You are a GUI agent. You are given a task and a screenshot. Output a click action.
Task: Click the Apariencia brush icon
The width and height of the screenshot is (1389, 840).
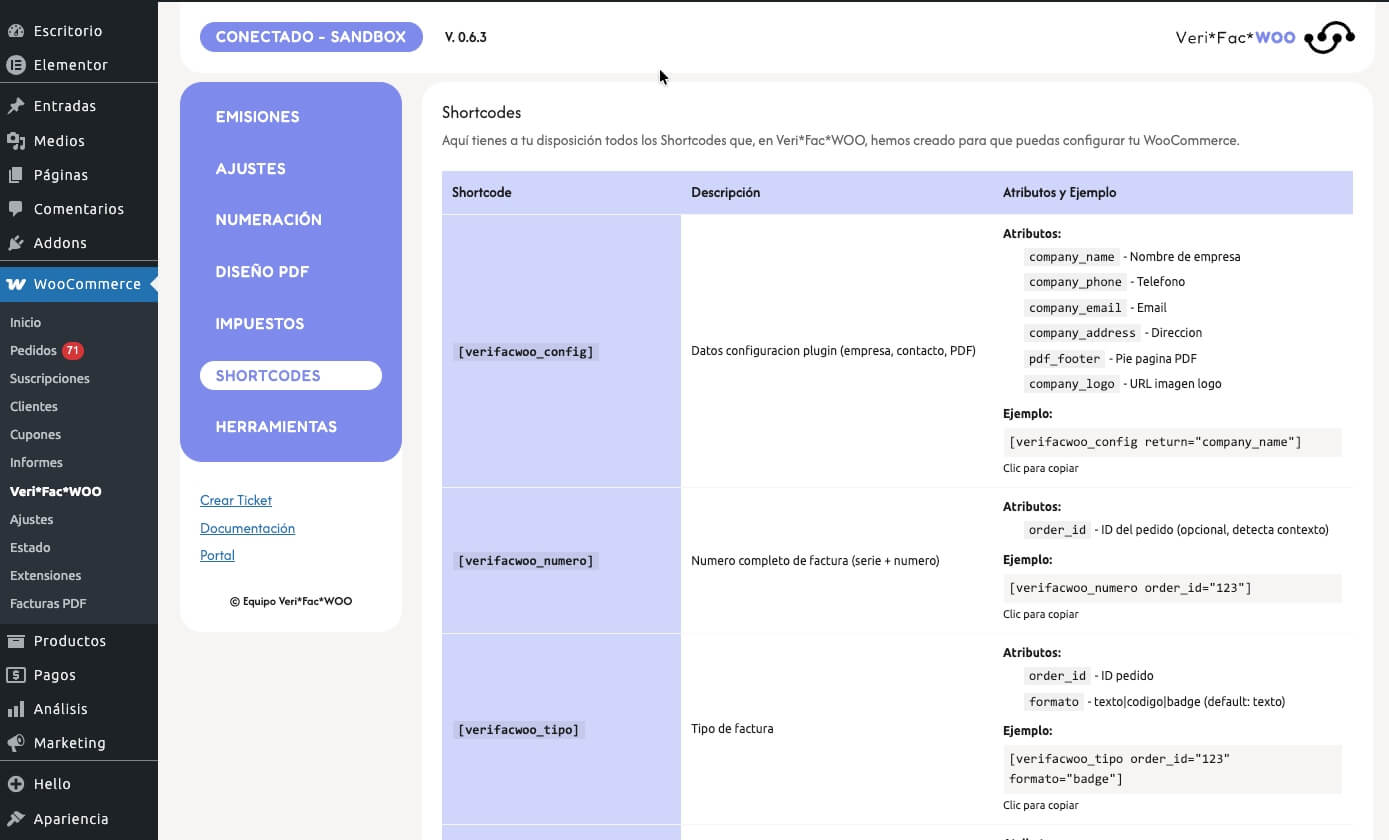tap(16, 819)
